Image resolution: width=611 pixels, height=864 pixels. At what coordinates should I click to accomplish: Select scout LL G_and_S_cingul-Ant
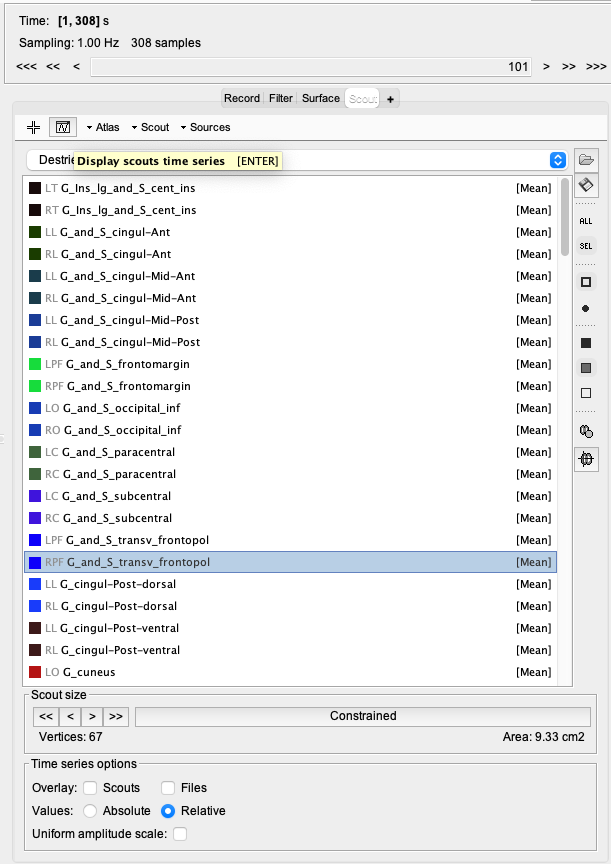tap(290, 232)
